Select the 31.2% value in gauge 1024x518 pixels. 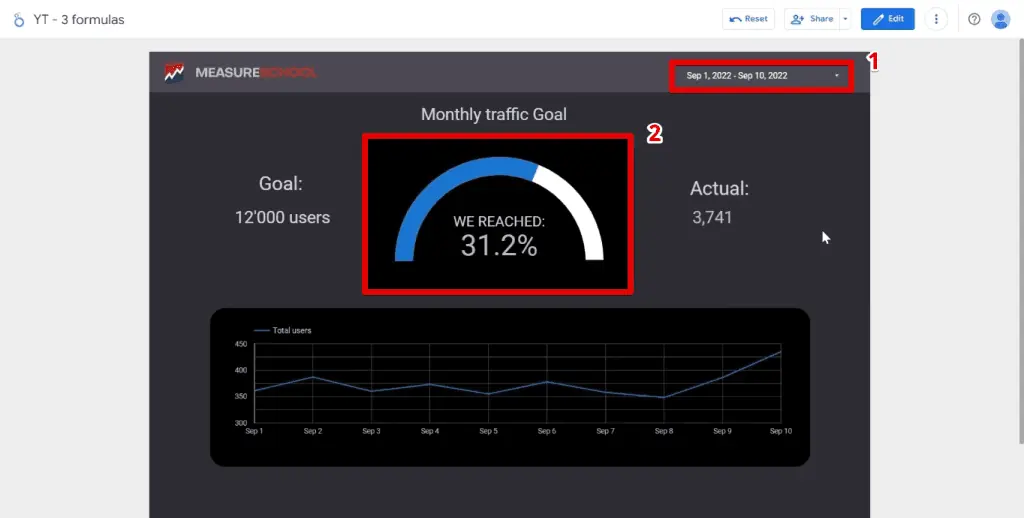(x=499, y=246)
